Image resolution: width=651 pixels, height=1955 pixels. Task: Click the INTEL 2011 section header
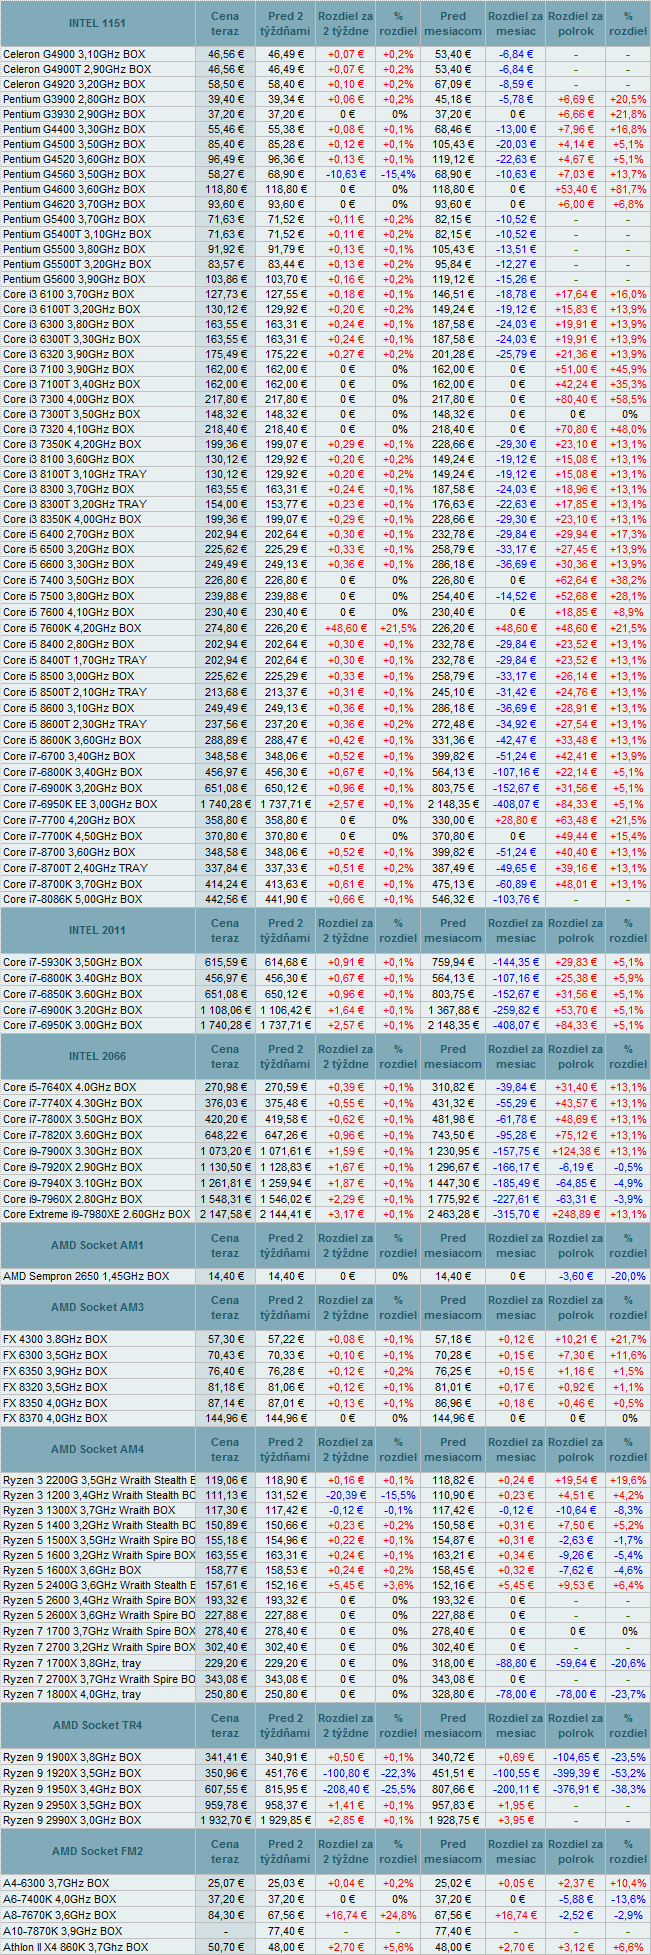[97, 930]
